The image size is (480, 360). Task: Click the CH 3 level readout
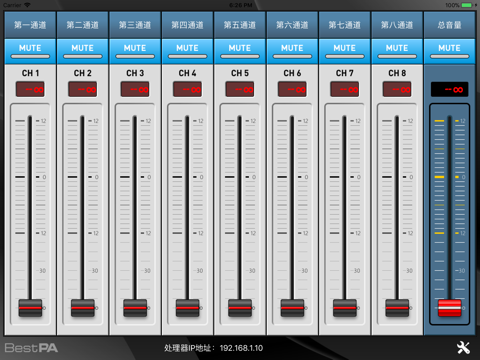pos(135,89)
